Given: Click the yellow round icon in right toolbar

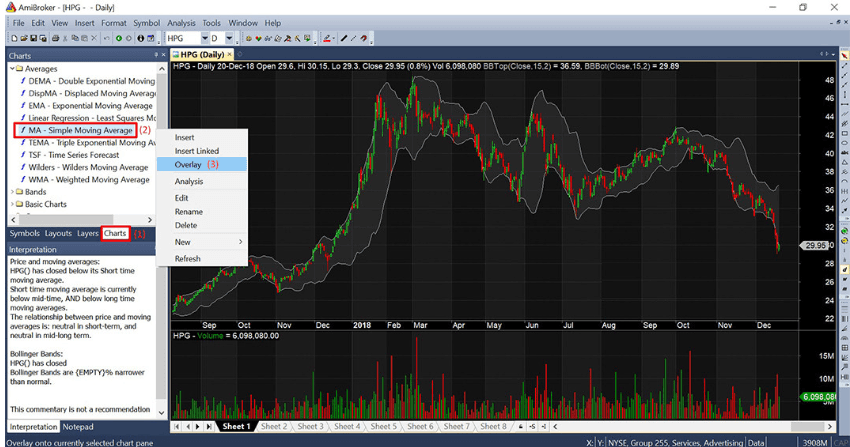Looking at the screenshot, I should click(845, 241).
